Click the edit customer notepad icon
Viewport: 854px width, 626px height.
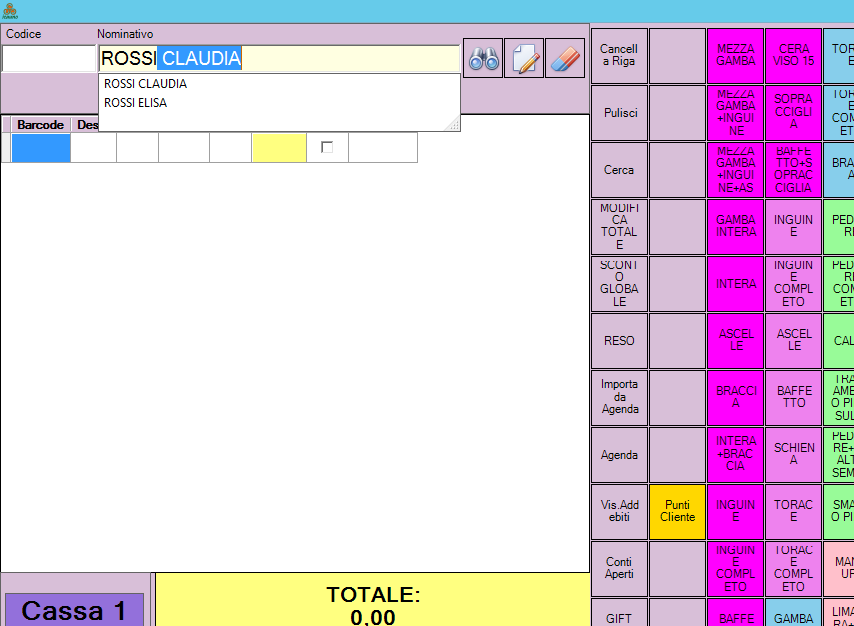(524, 59)
